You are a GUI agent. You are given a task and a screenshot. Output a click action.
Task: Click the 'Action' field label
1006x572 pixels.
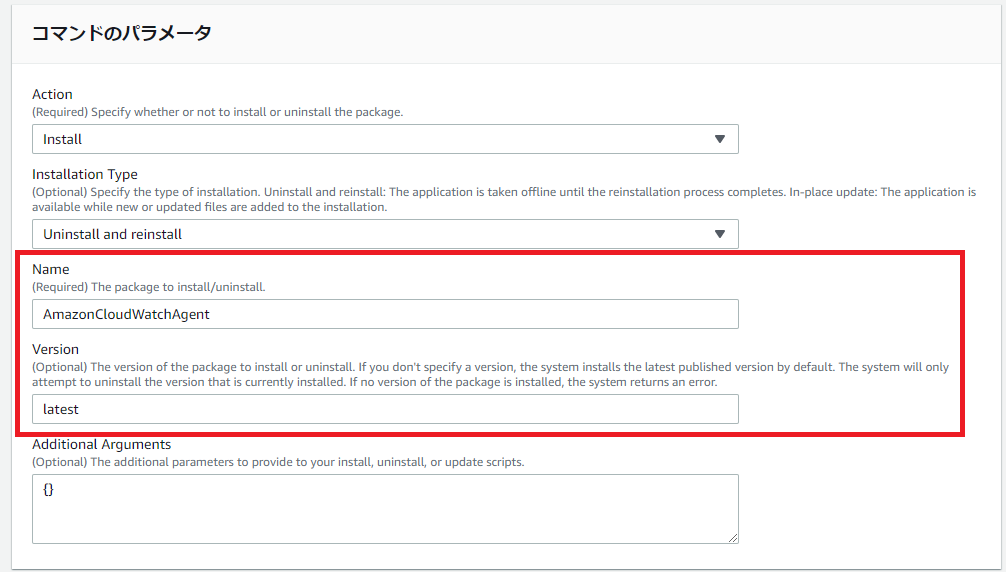pos(52,94)
